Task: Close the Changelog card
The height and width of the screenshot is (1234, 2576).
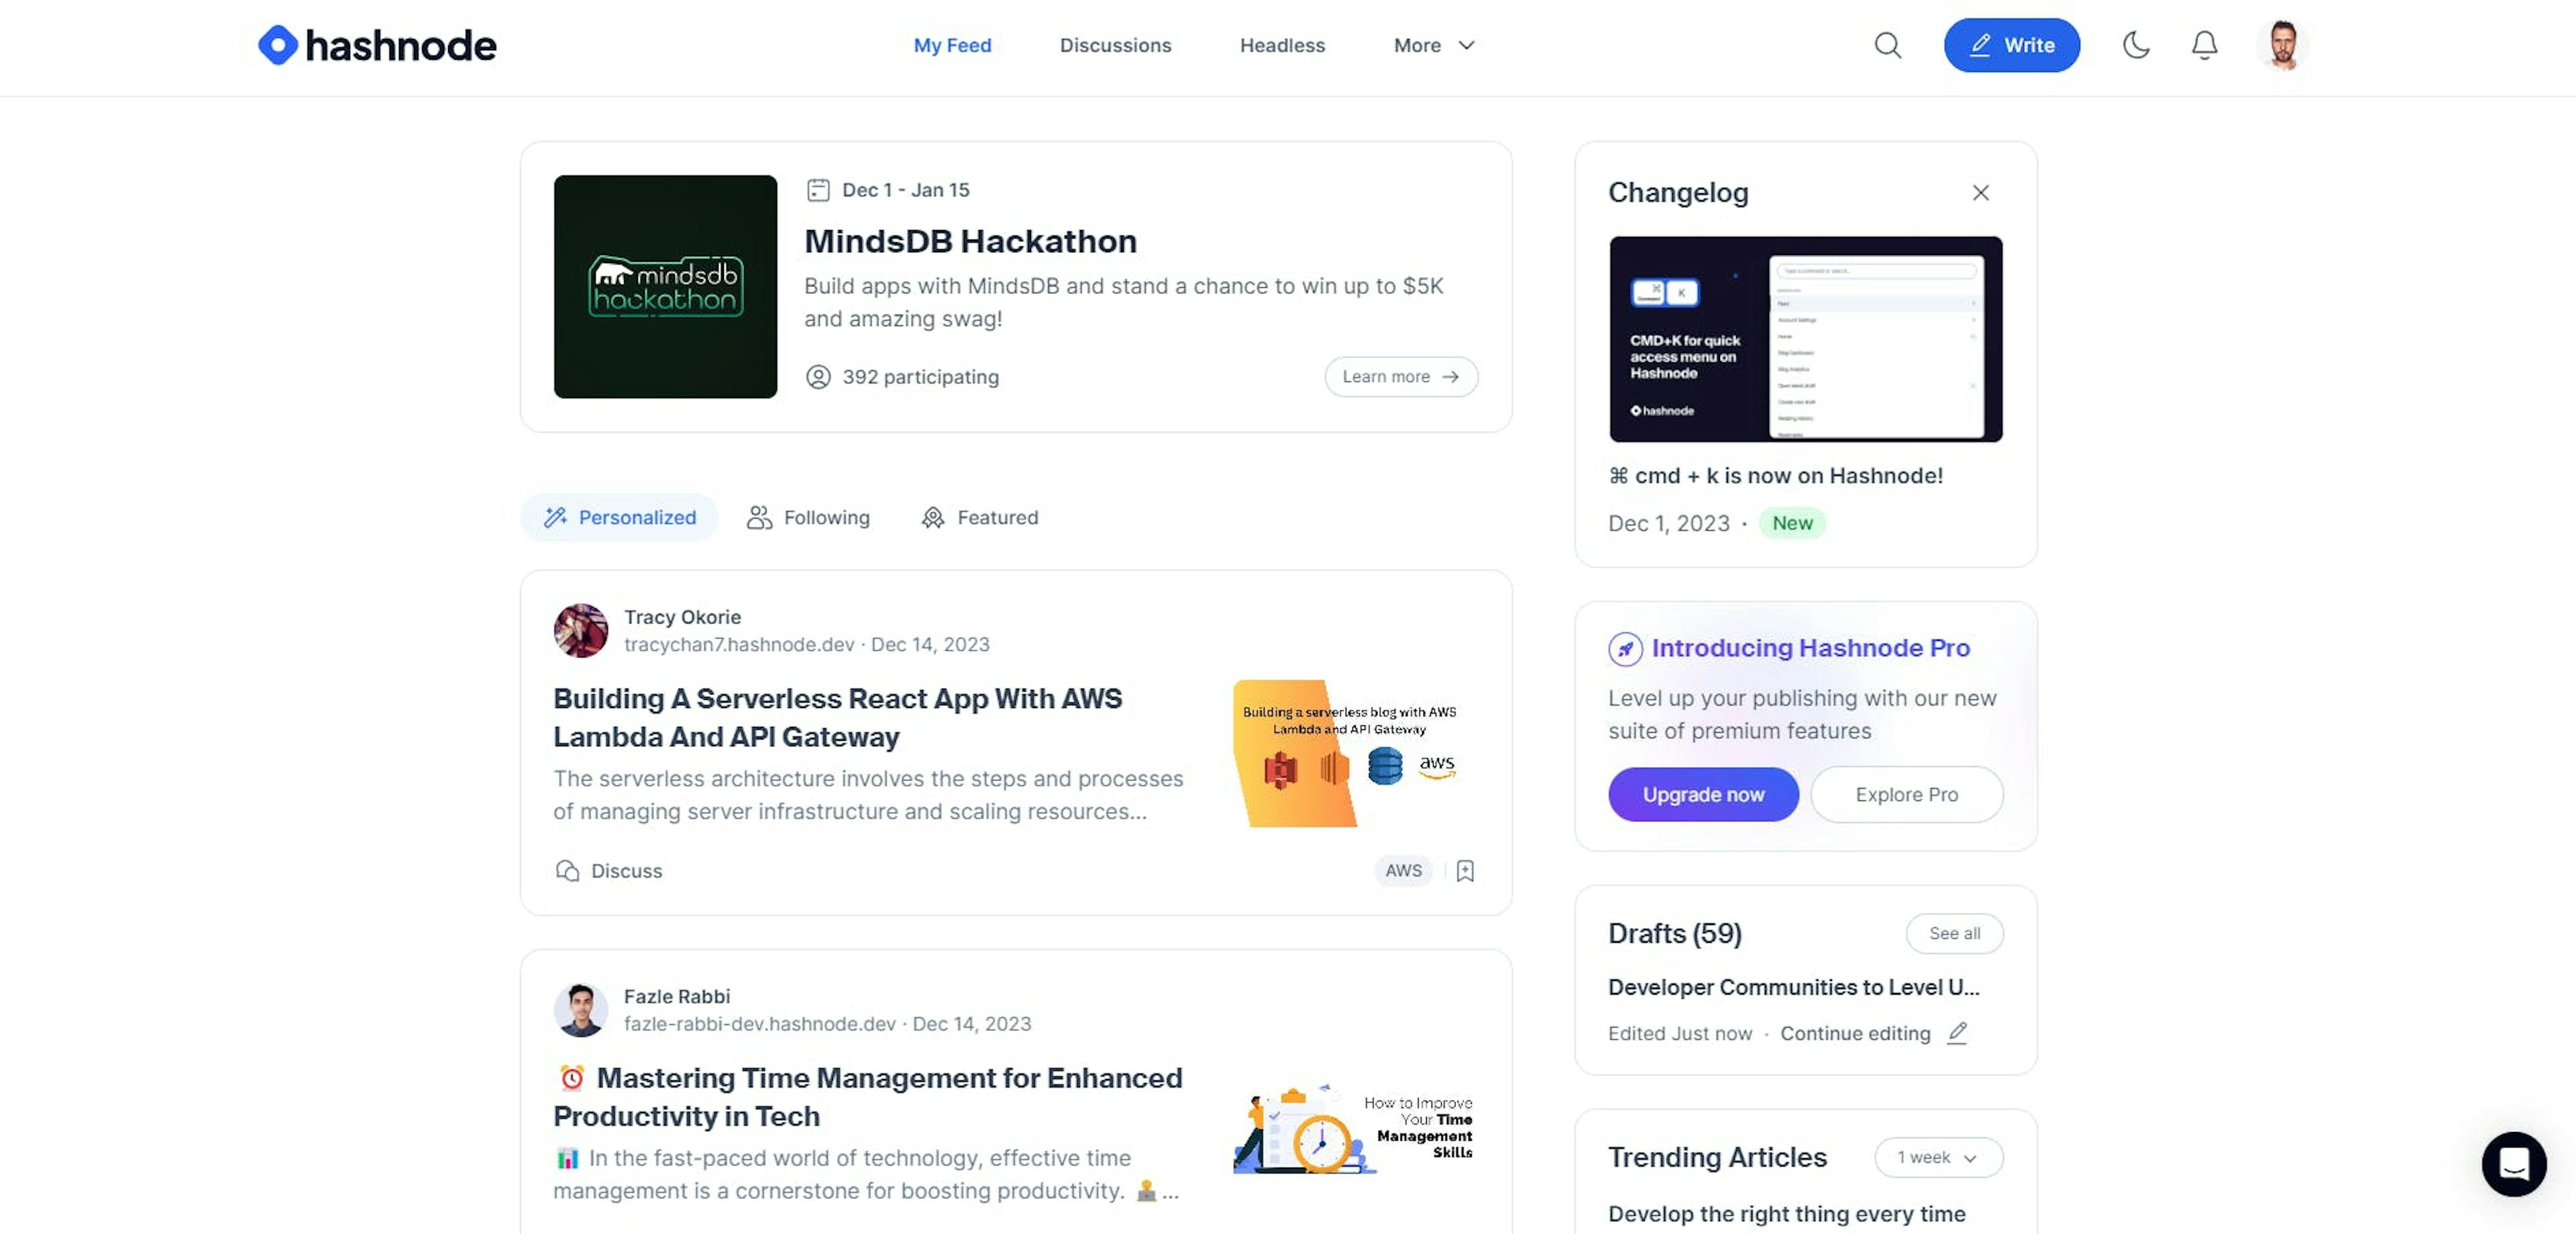Action: point(1980,192)
